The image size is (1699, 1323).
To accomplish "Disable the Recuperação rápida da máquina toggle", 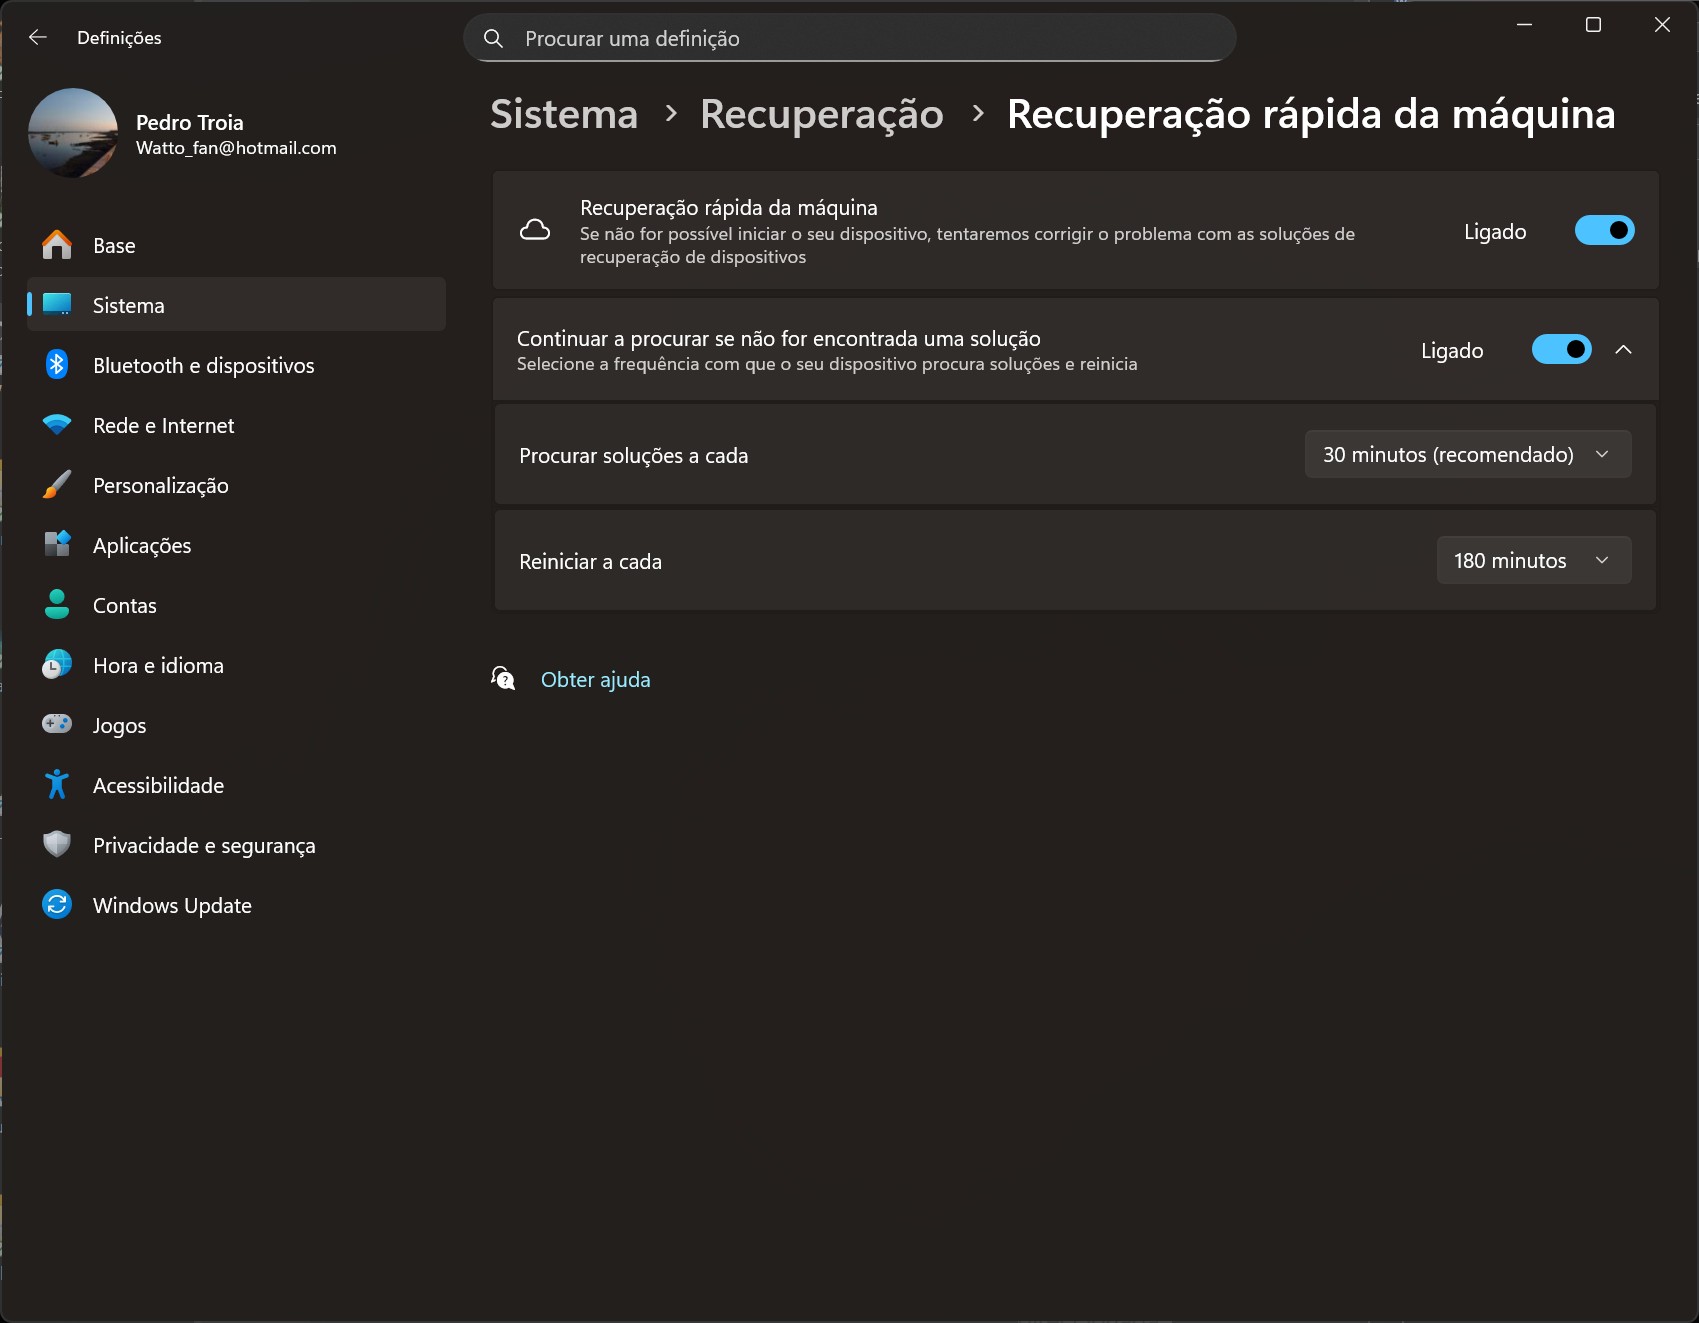I will click(1604, 231).
